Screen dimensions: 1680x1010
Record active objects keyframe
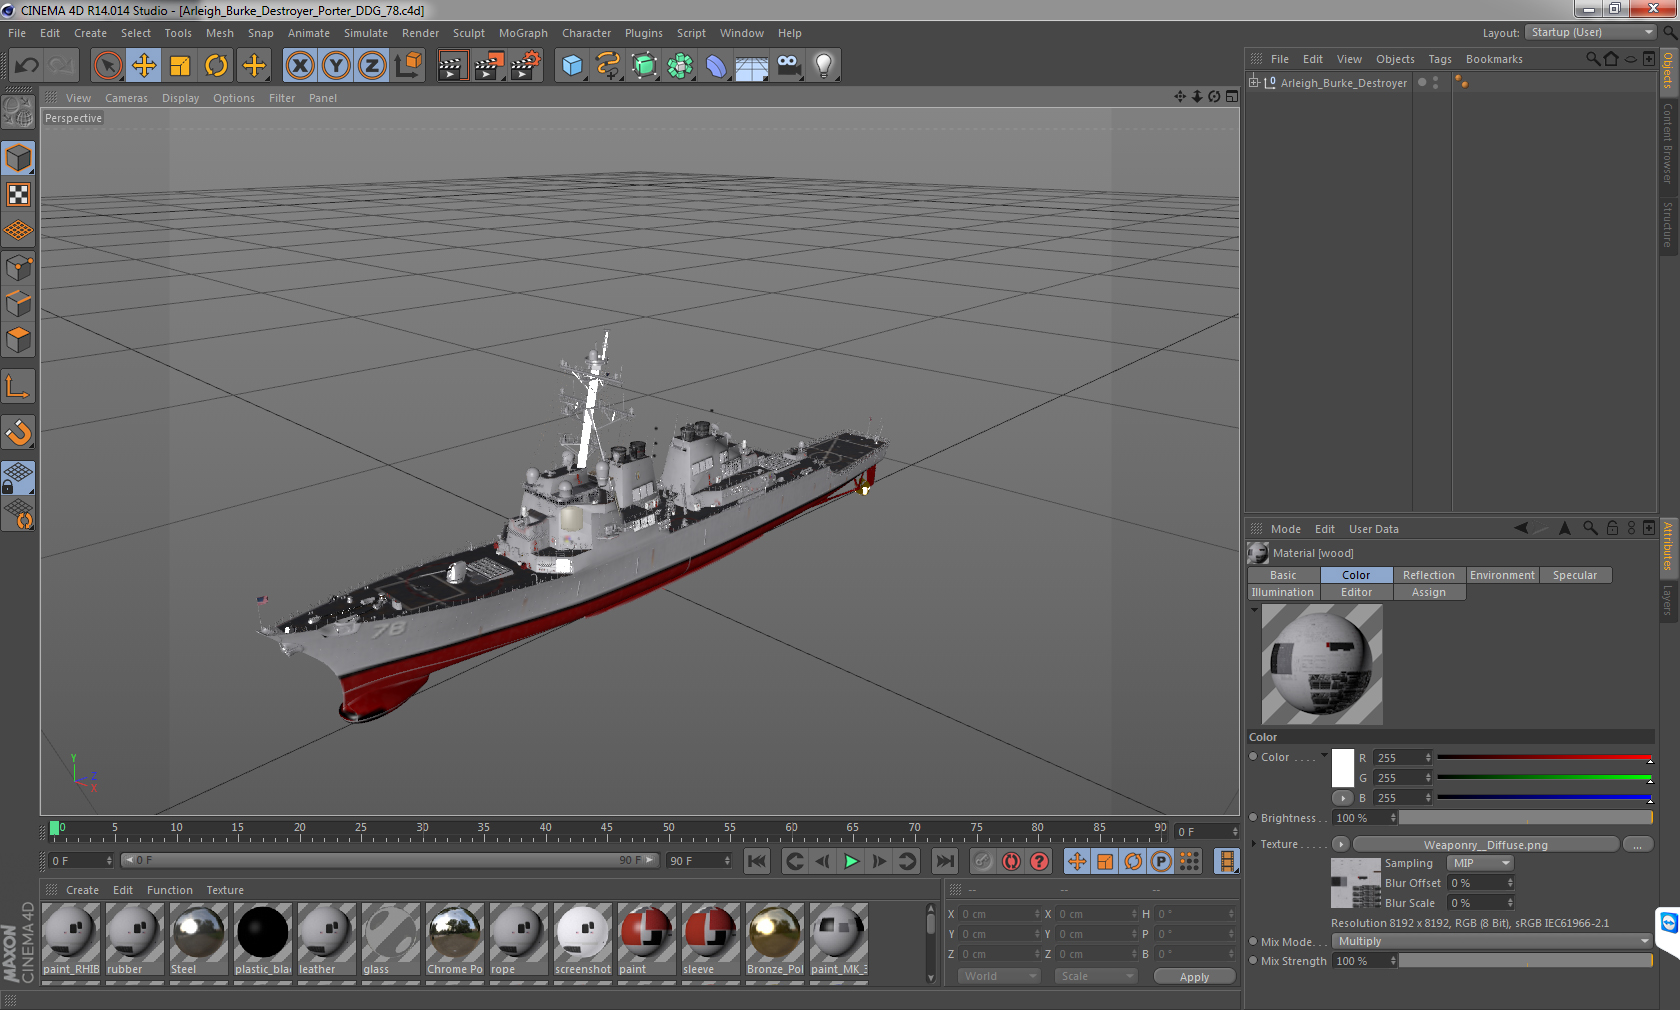tap(984, 861)
